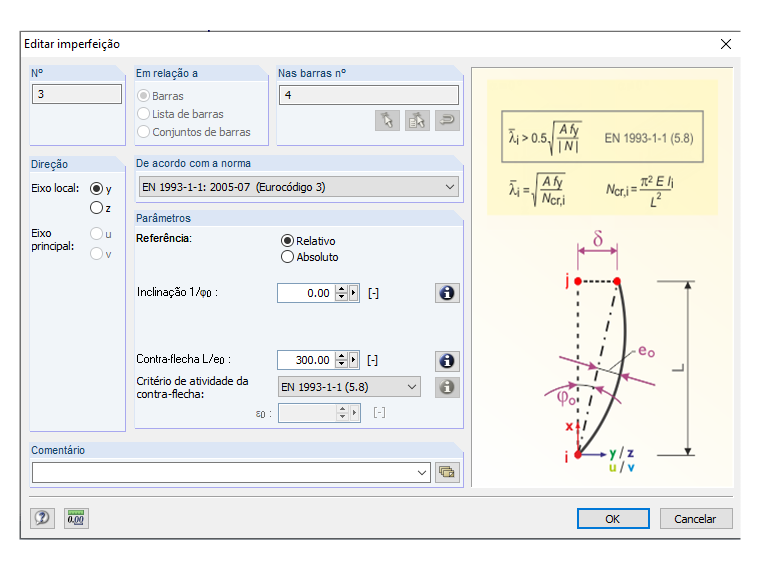Open info for critério de atividade
The height and width of the screenshot is (570, 760).
(x=447, y=387)
